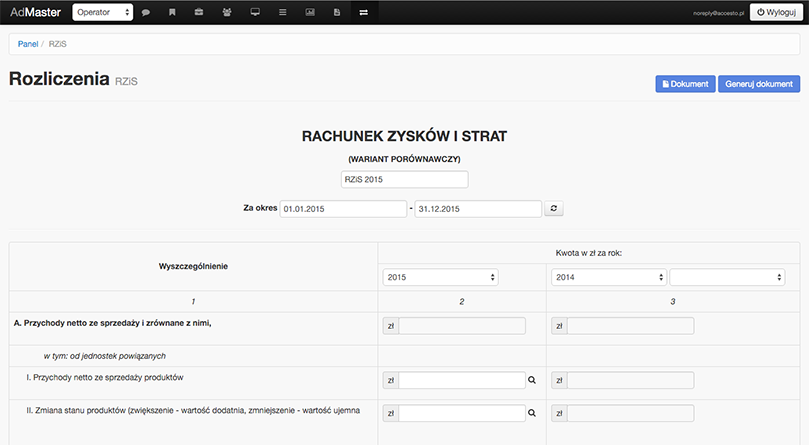
Task: Click 2014 amount field for Zmiana stanu produktów
Action: (x=630, y=413)
